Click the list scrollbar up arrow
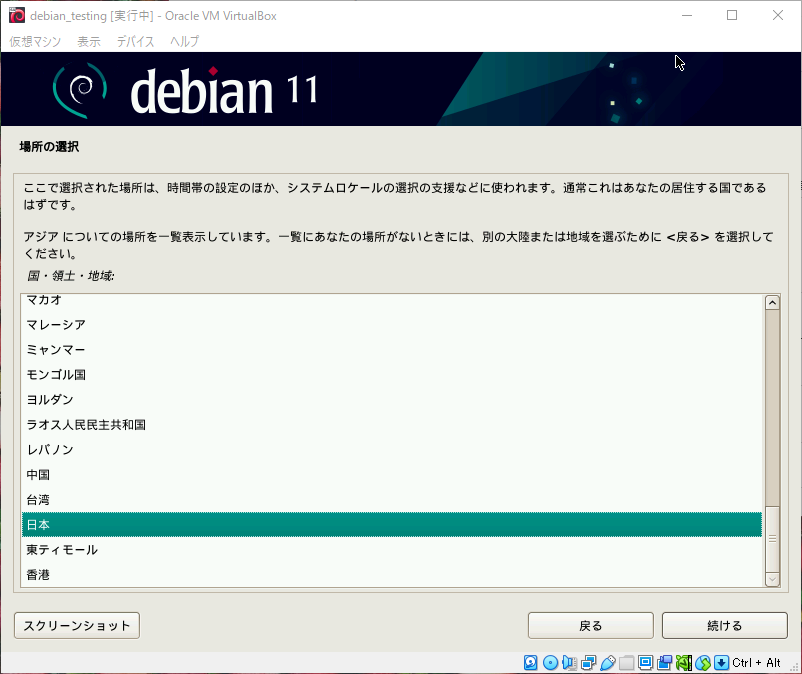The width and height of the screenshot is (802, 674). (772, 303)
